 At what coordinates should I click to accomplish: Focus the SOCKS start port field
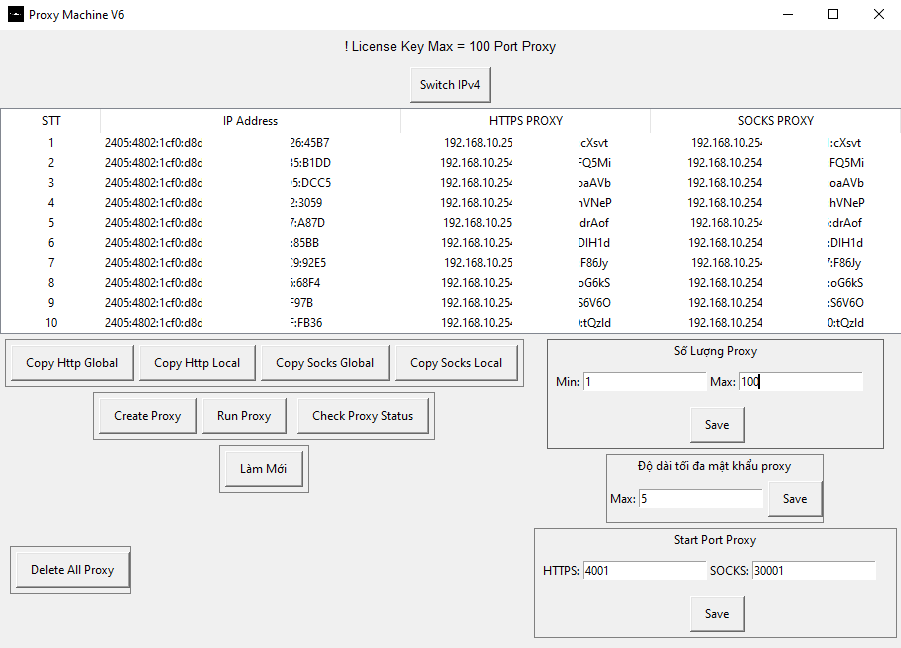814,570
